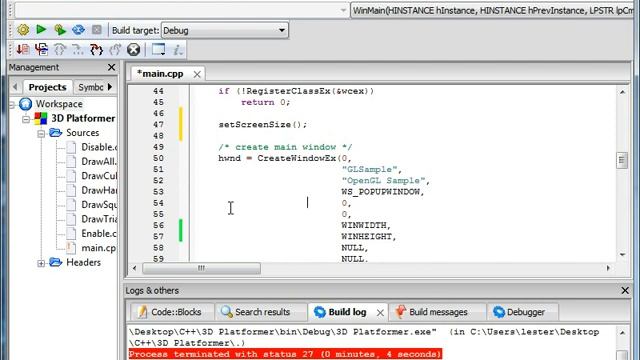Screen dimensions: 640x360
Task: Select the Projects tab
Action: pyautogui.click(x=47, y=87)
